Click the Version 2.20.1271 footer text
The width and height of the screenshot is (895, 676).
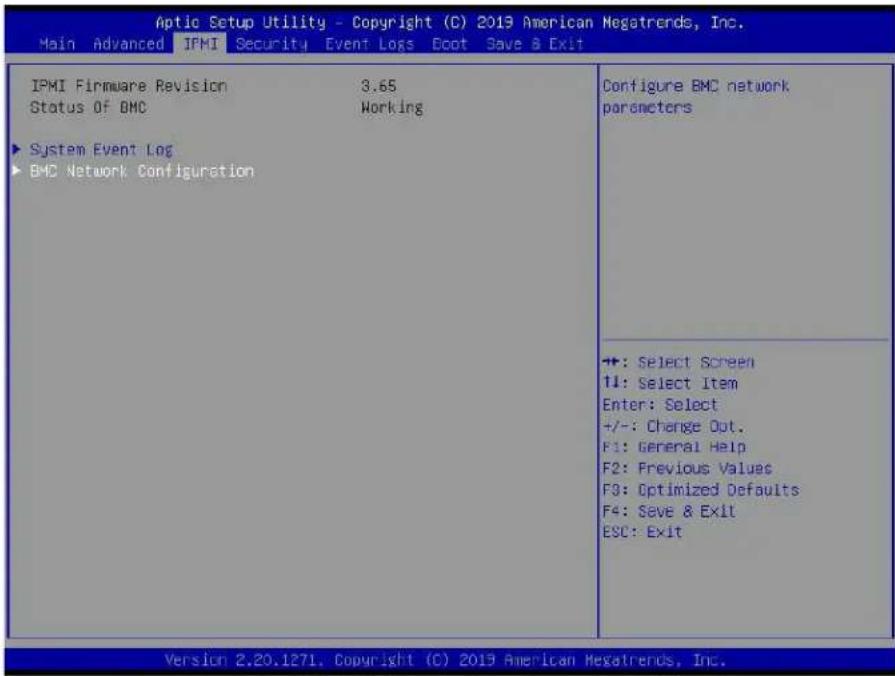tap(445, 661)
